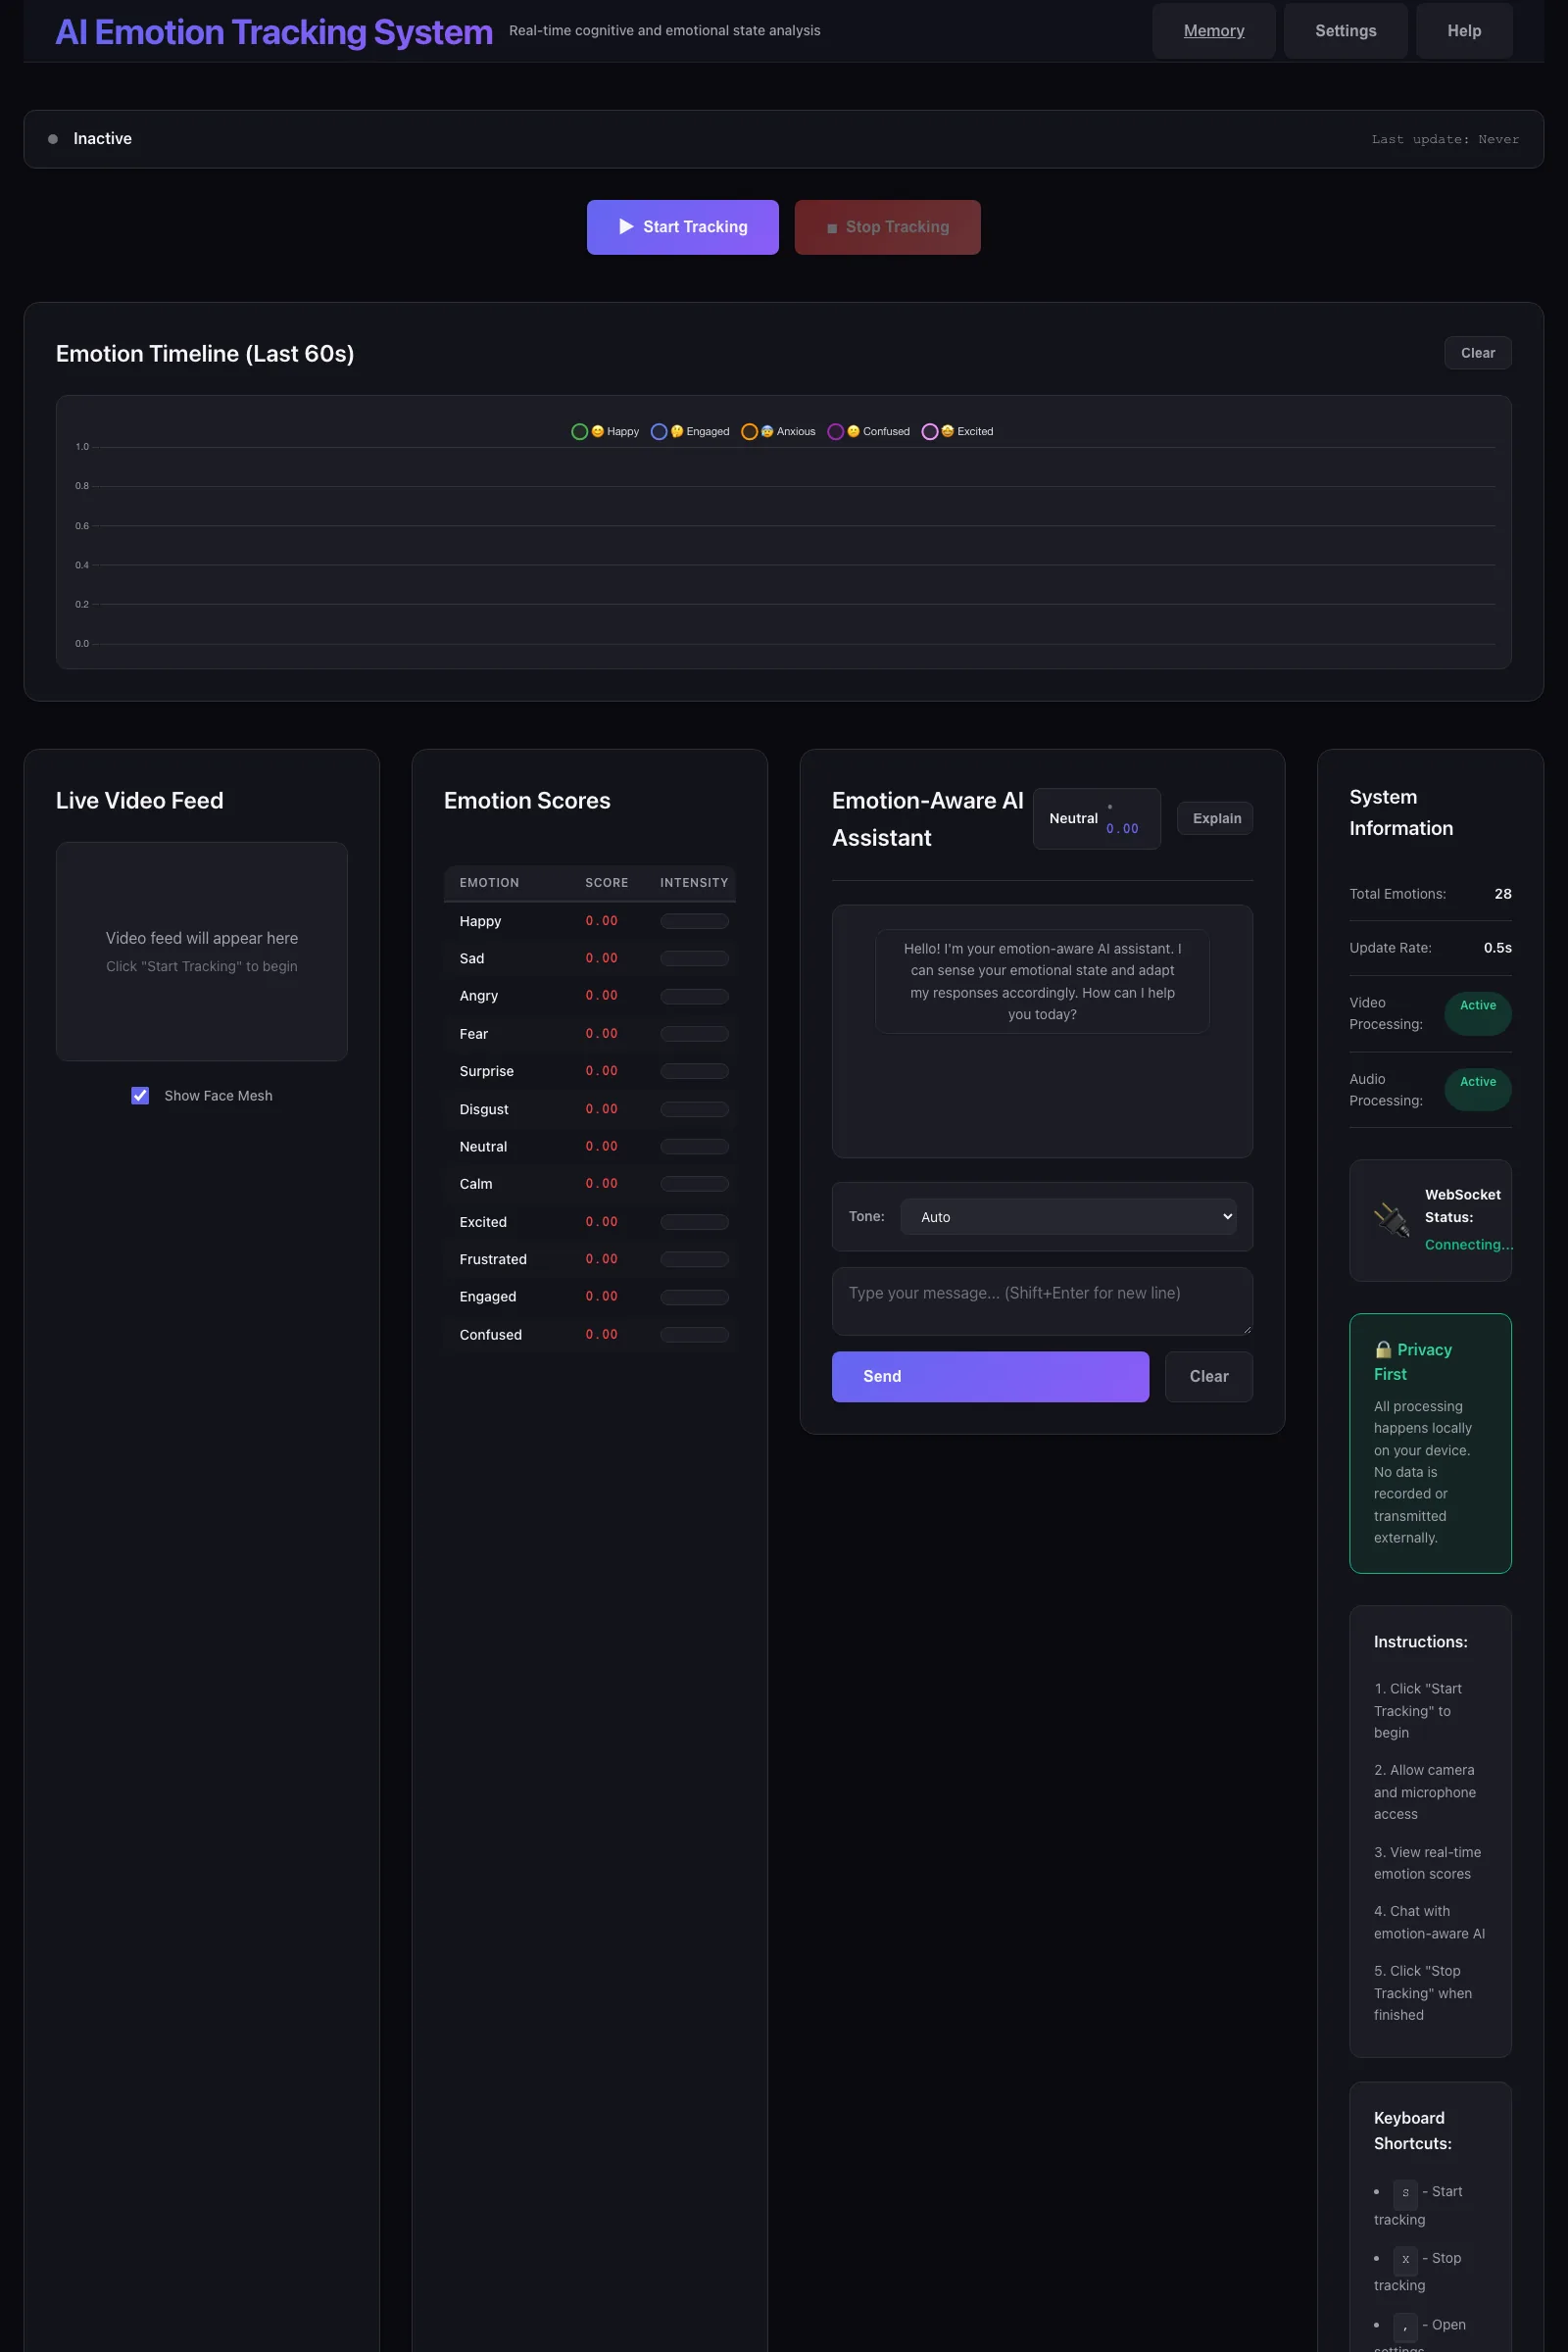Toggle the Anxious legend item in timeline
This screenshot has height=2352, width=1568.
pos(778,432)
